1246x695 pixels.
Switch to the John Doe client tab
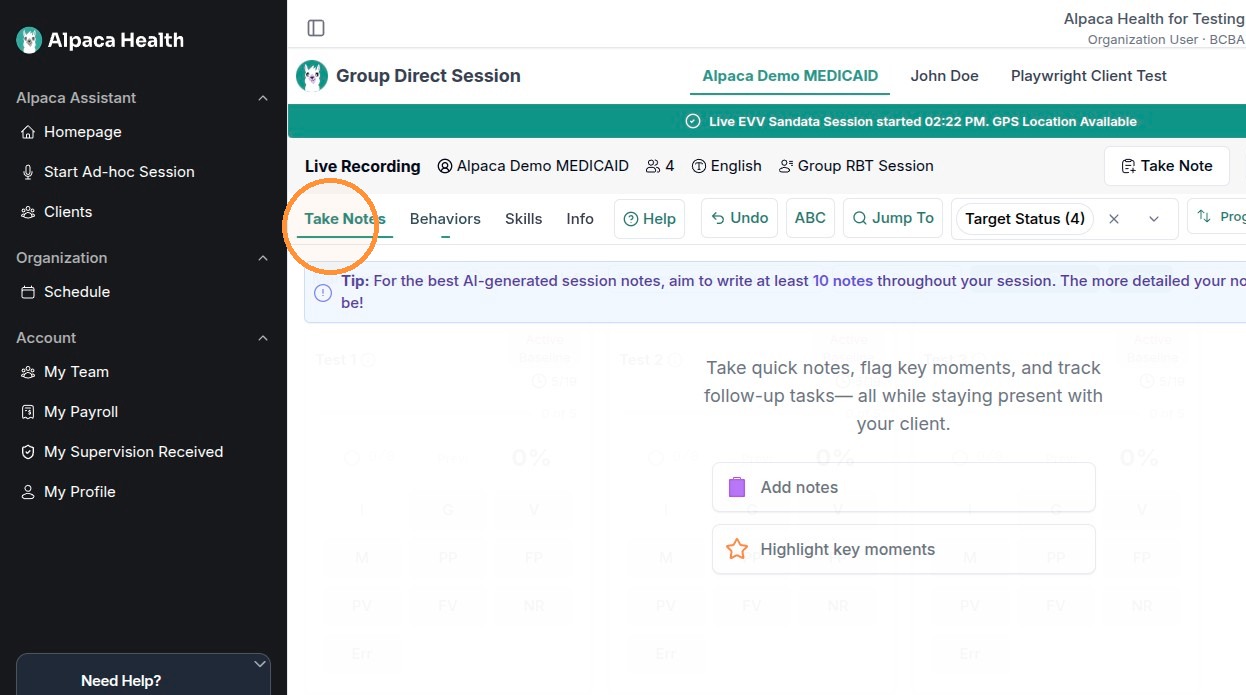pyautogui.click(x=944, y=76)
